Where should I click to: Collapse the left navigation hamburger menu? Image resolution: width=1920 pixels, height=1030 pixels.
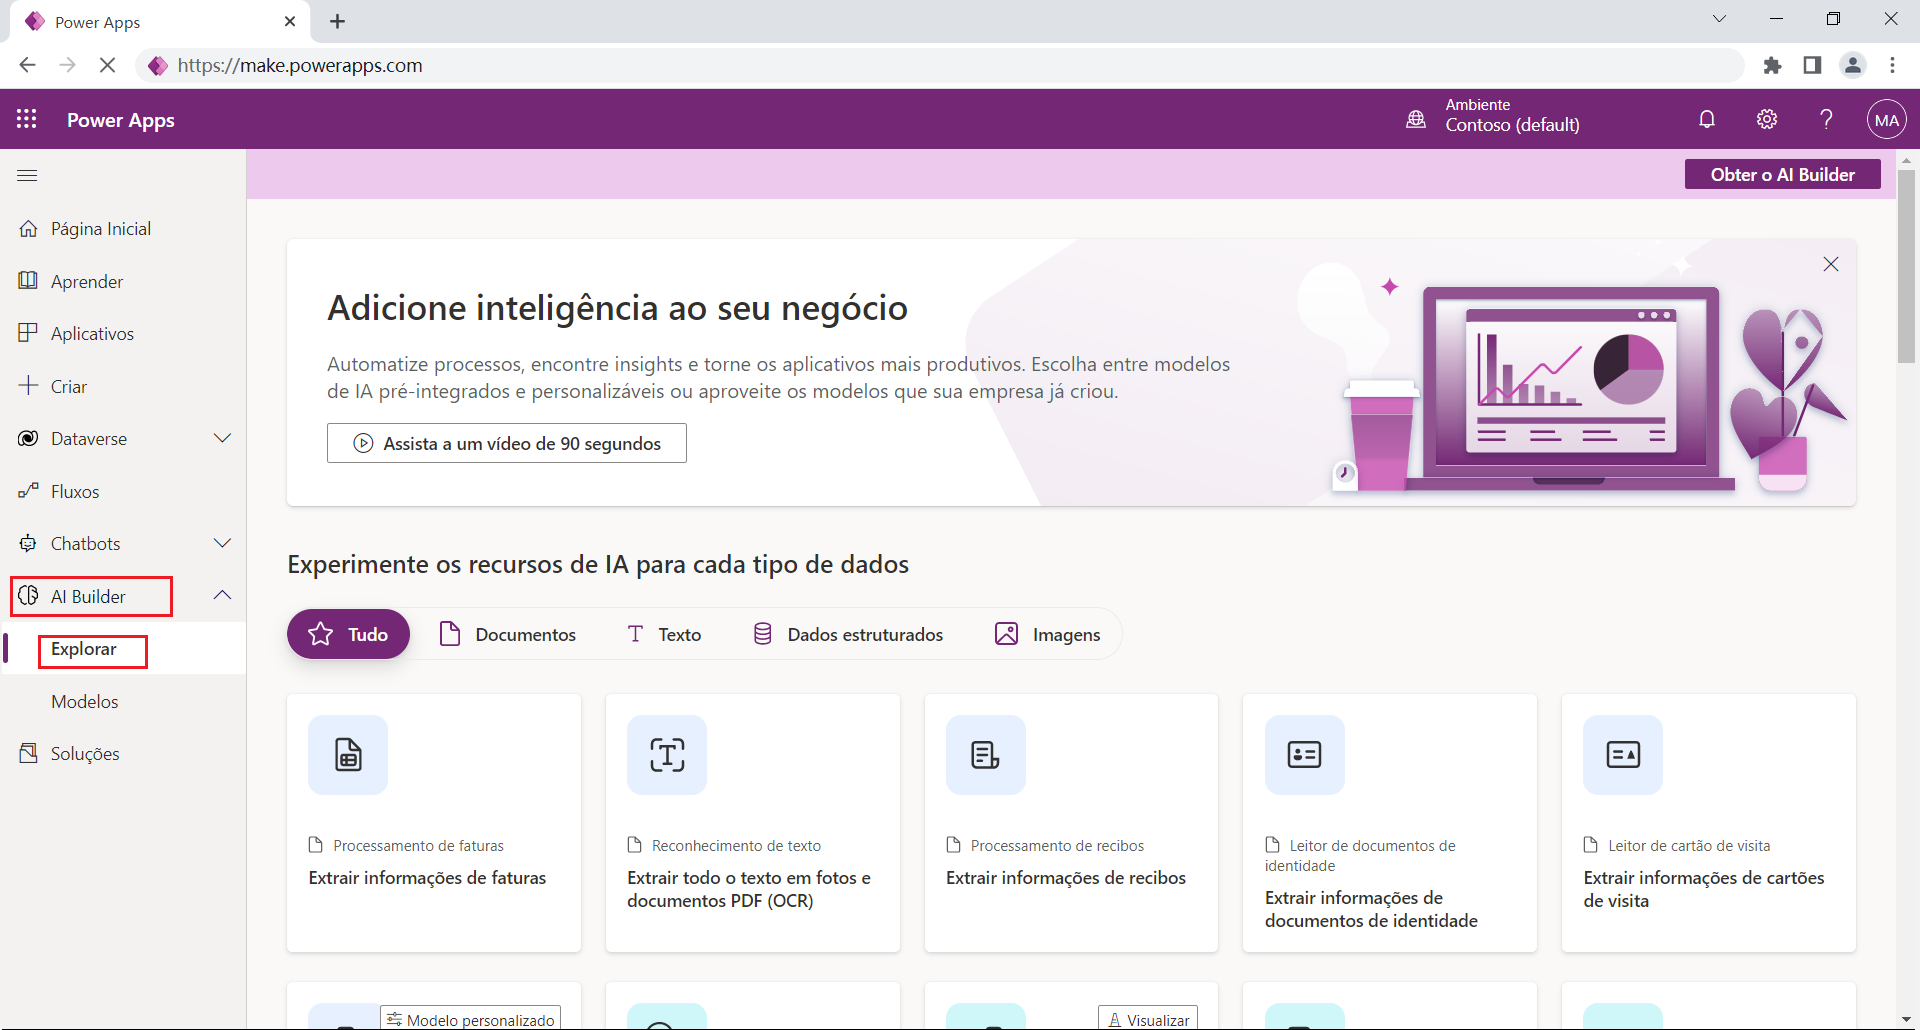tap(27, 175)
